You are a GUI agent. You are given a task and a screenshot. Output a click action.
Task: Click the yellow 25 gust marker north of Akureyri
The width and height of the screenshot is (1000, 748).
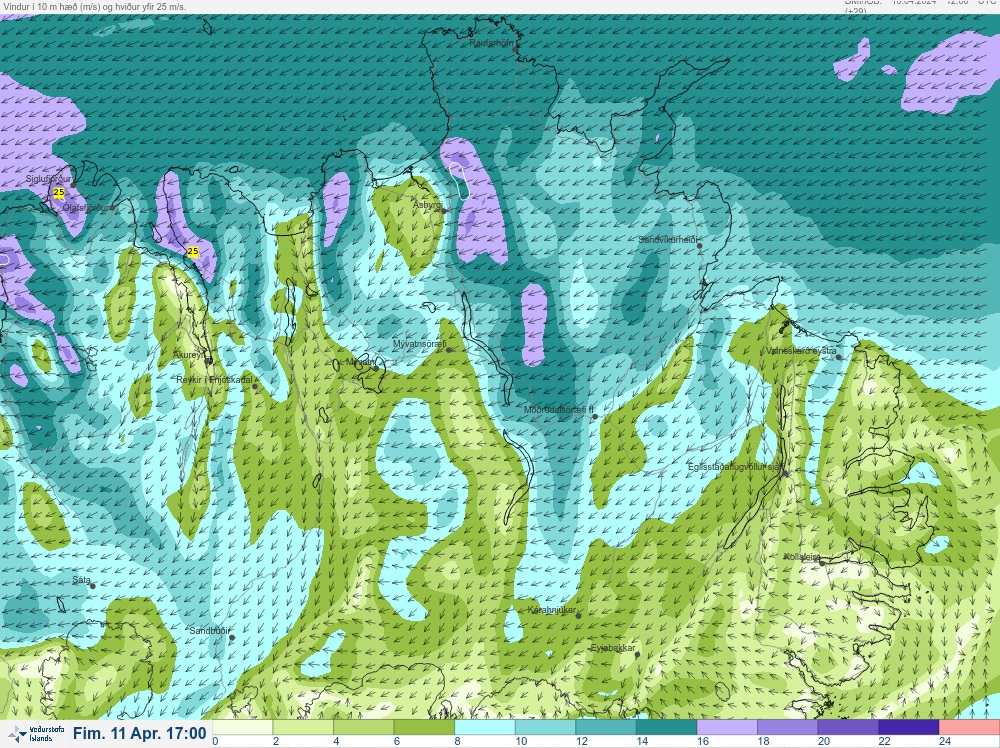pos(193,252)
